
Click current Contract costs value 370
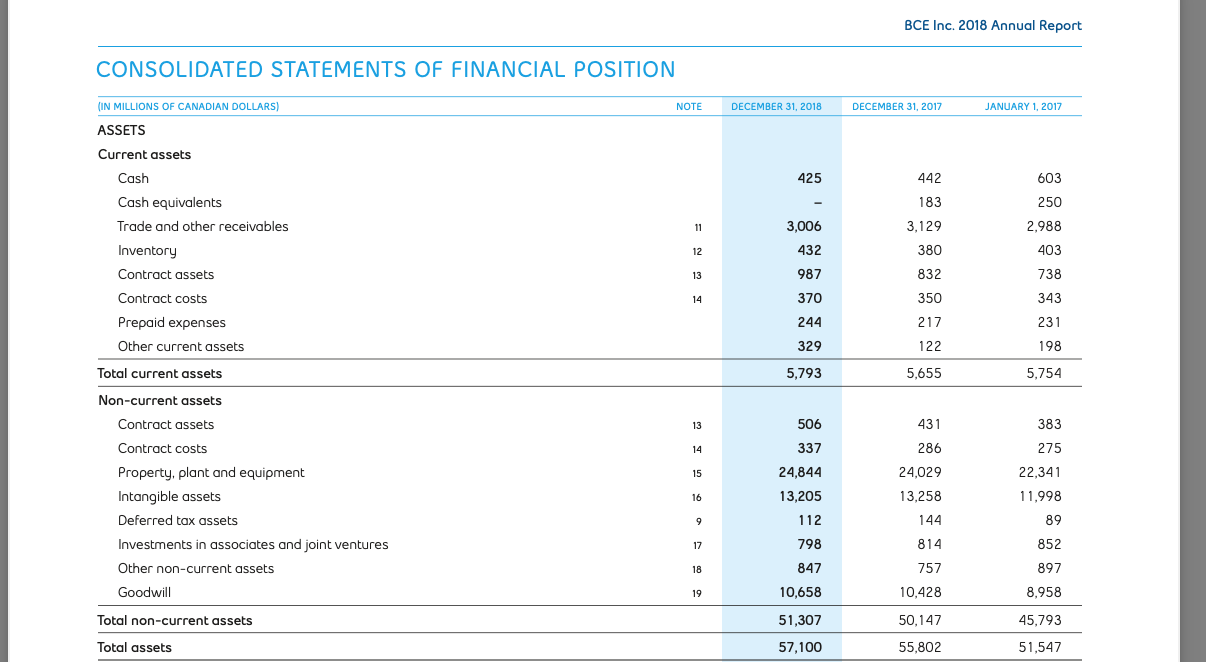pyautogui.click(x=810, y=298)
